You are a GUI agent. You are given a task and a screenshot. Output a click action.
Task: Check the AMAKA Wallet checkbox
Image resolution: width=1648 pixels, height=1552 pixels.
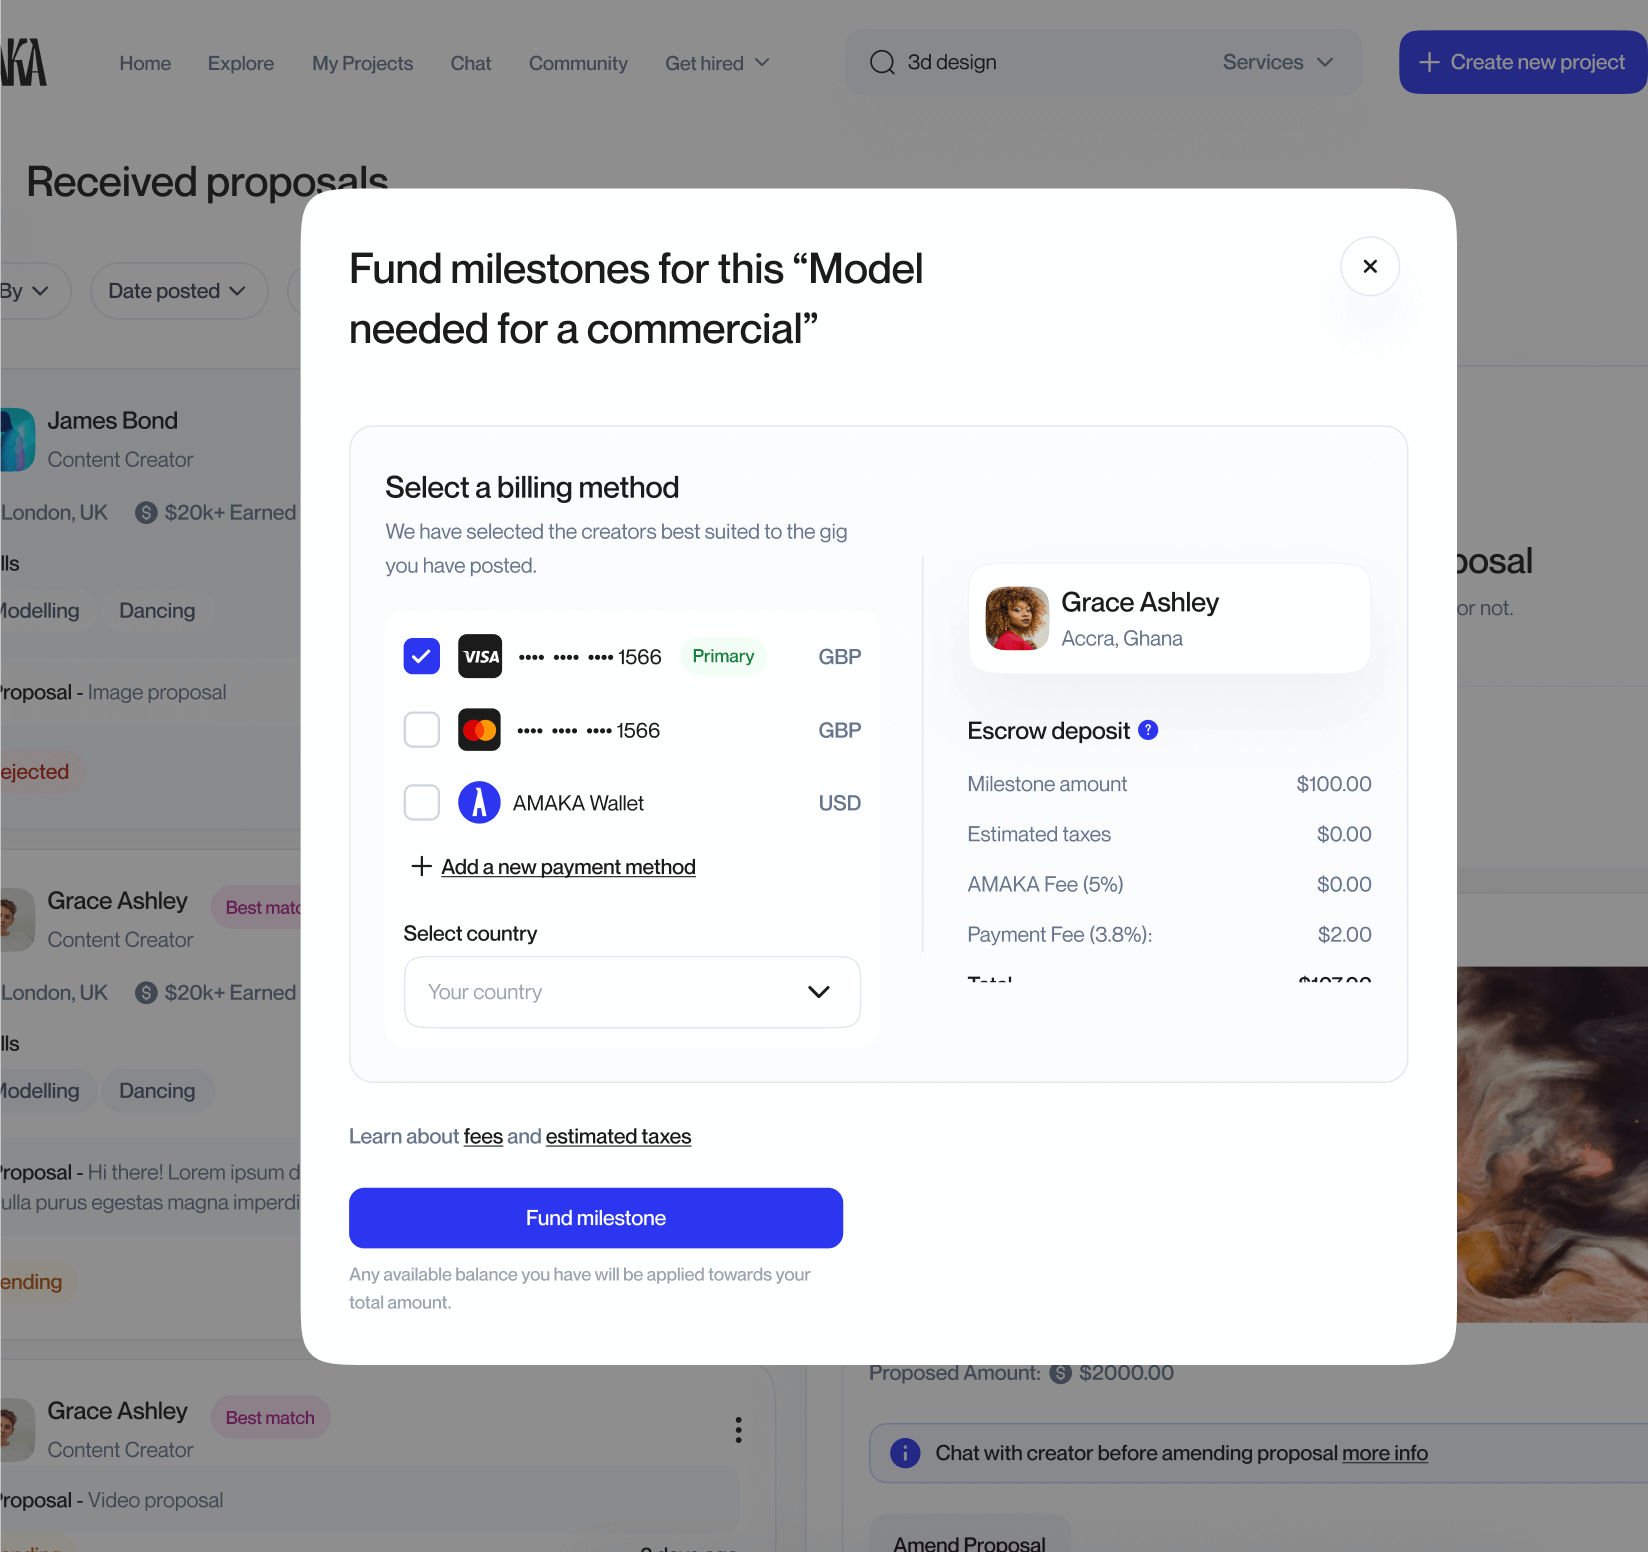pos(422,803)
